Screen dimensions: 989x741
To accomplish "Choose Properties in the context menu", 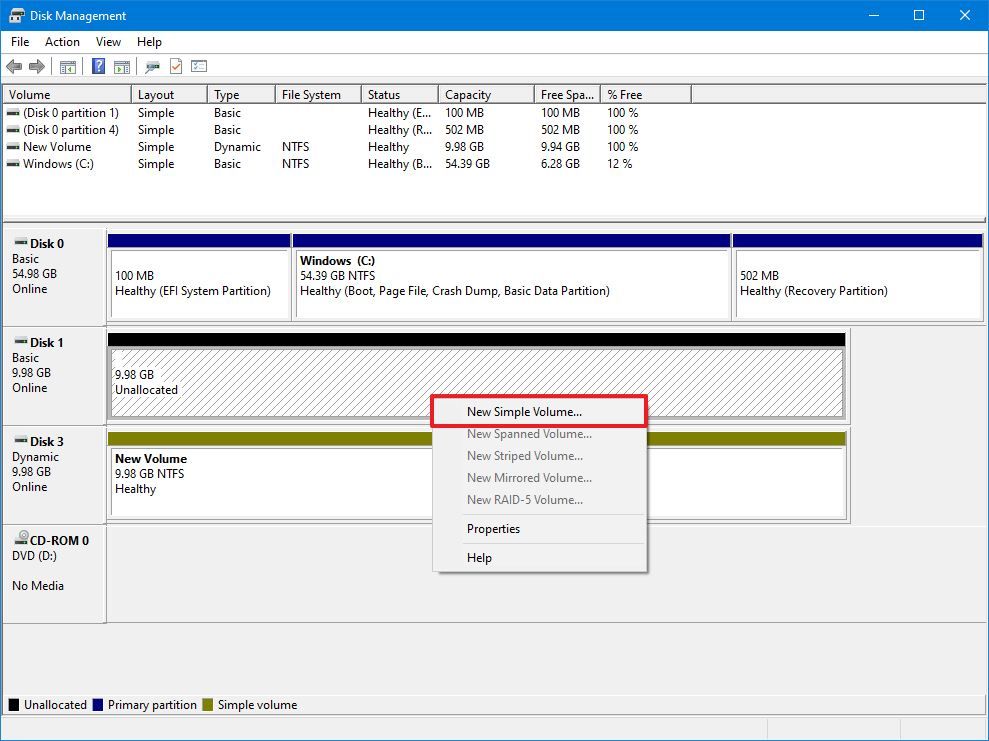I will point(493,529).
